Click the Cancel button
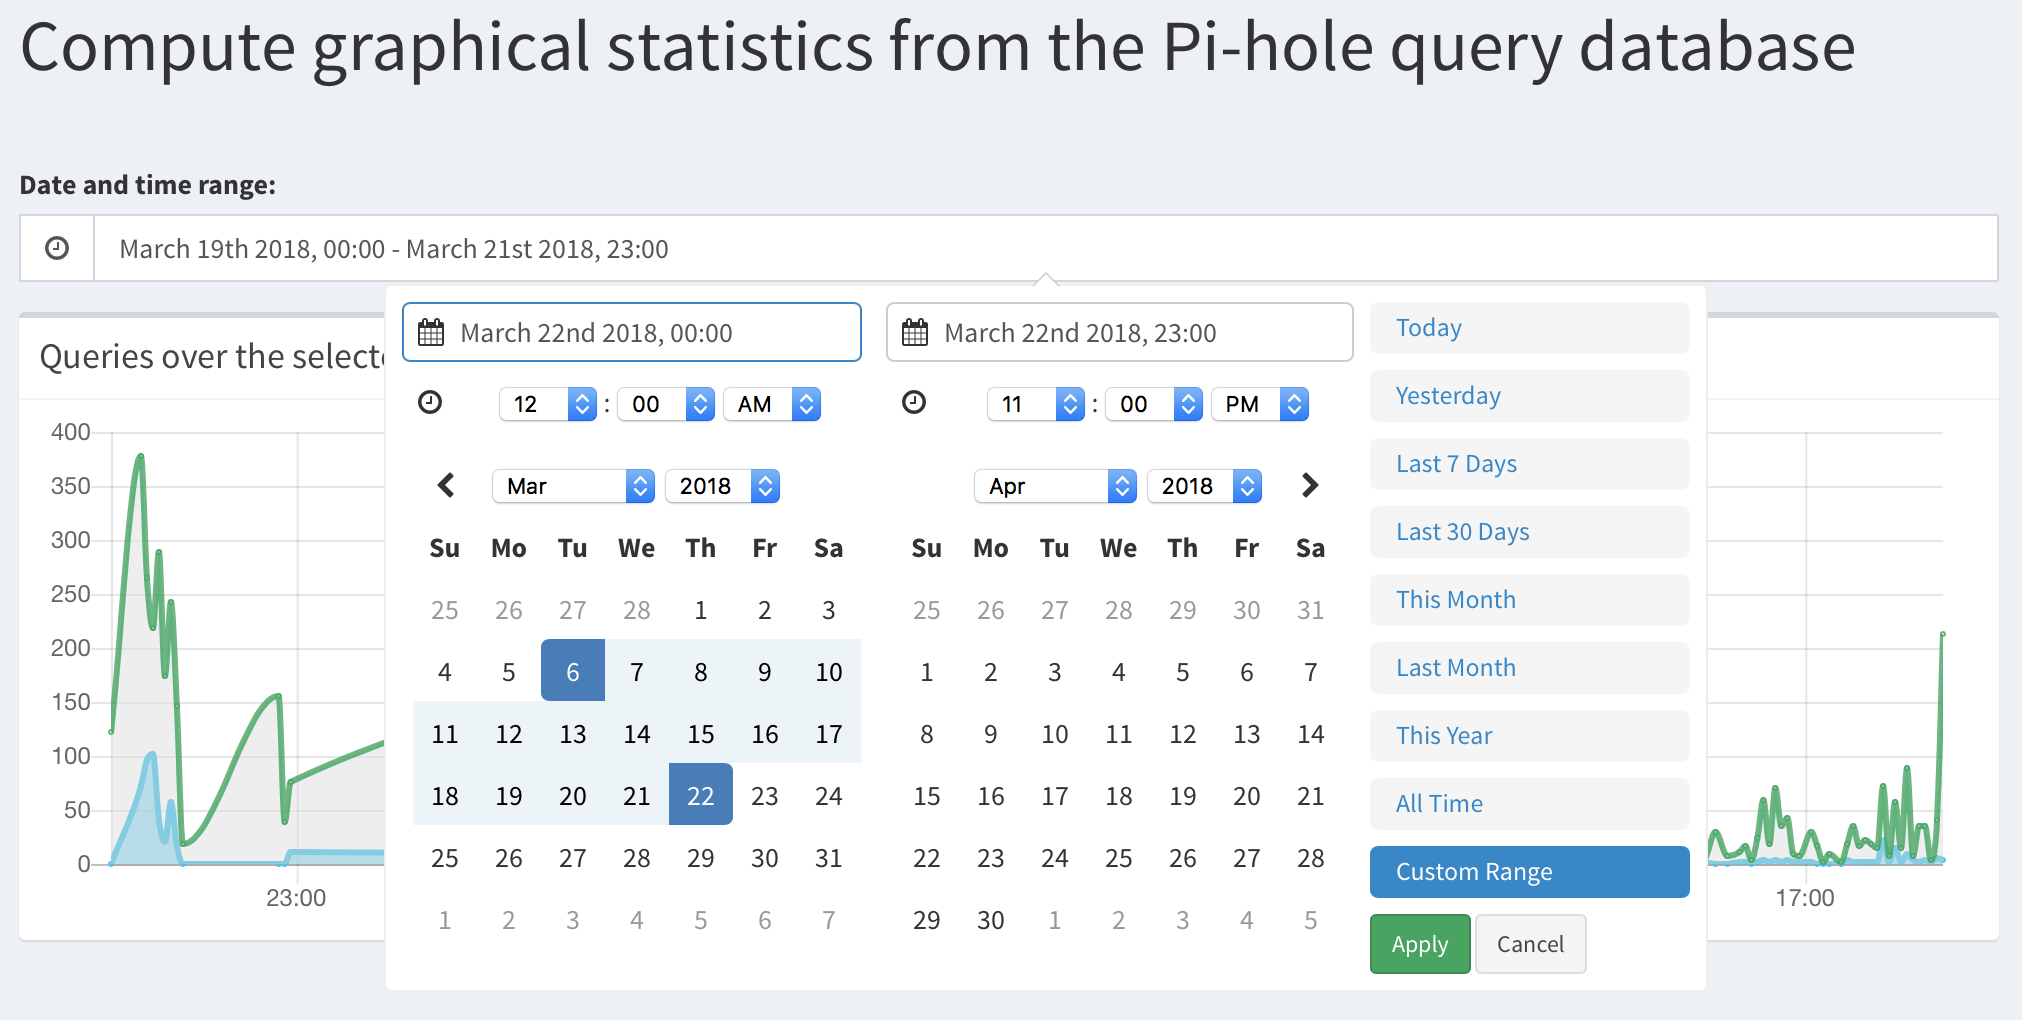 point(1530,944)
